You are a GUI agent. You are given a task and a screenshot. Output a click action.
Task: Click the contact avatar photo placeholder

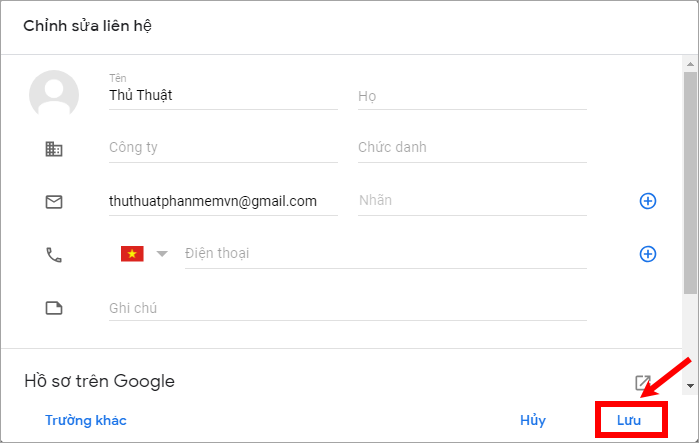[54, 94]
